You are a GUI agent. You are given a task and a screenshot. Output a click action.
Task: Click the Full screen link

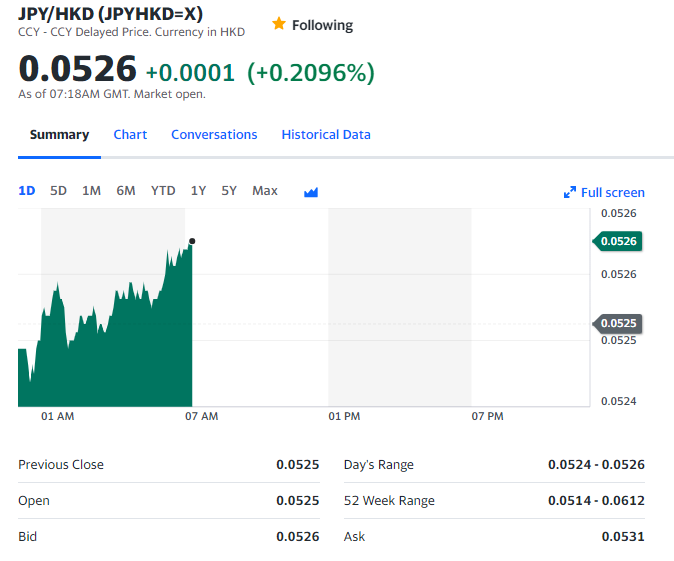pyautogui.click(x=612, y=192)
